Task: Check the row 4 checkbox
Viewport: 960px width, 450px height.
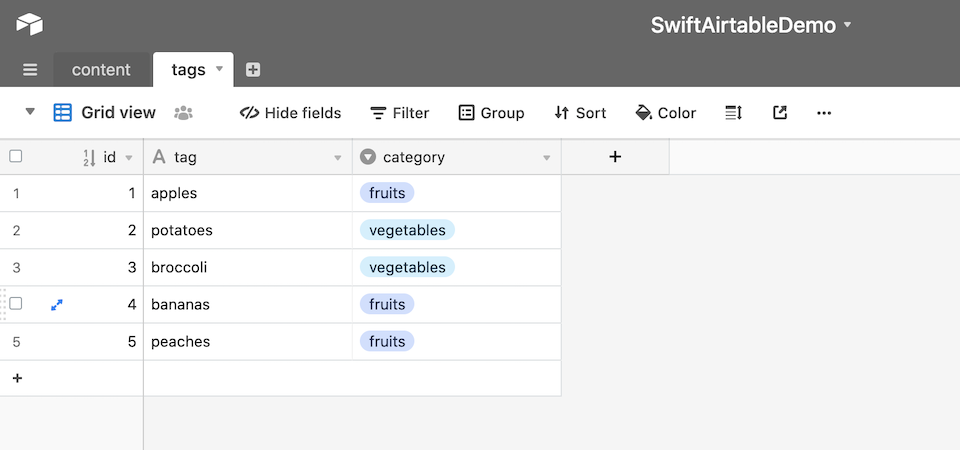Action: (16, 304)
